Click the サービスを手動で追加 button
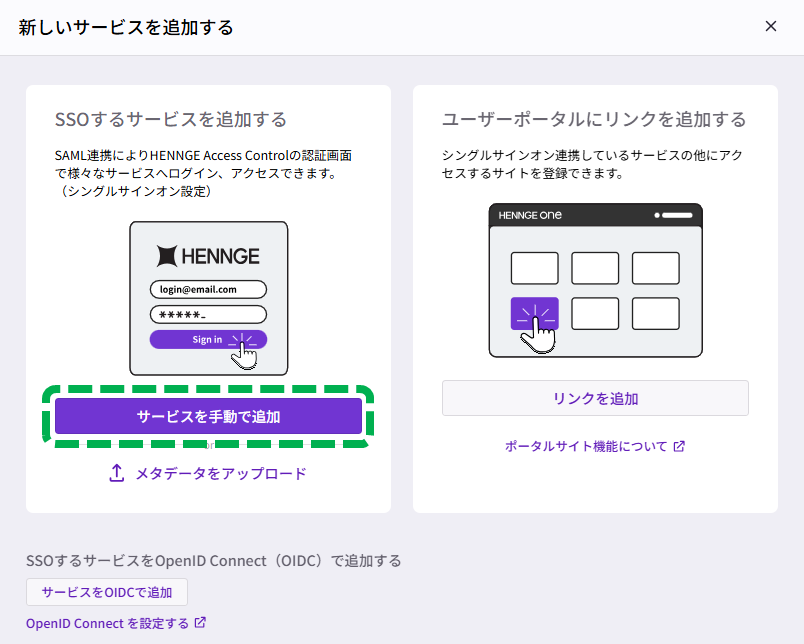 point(208,416)
